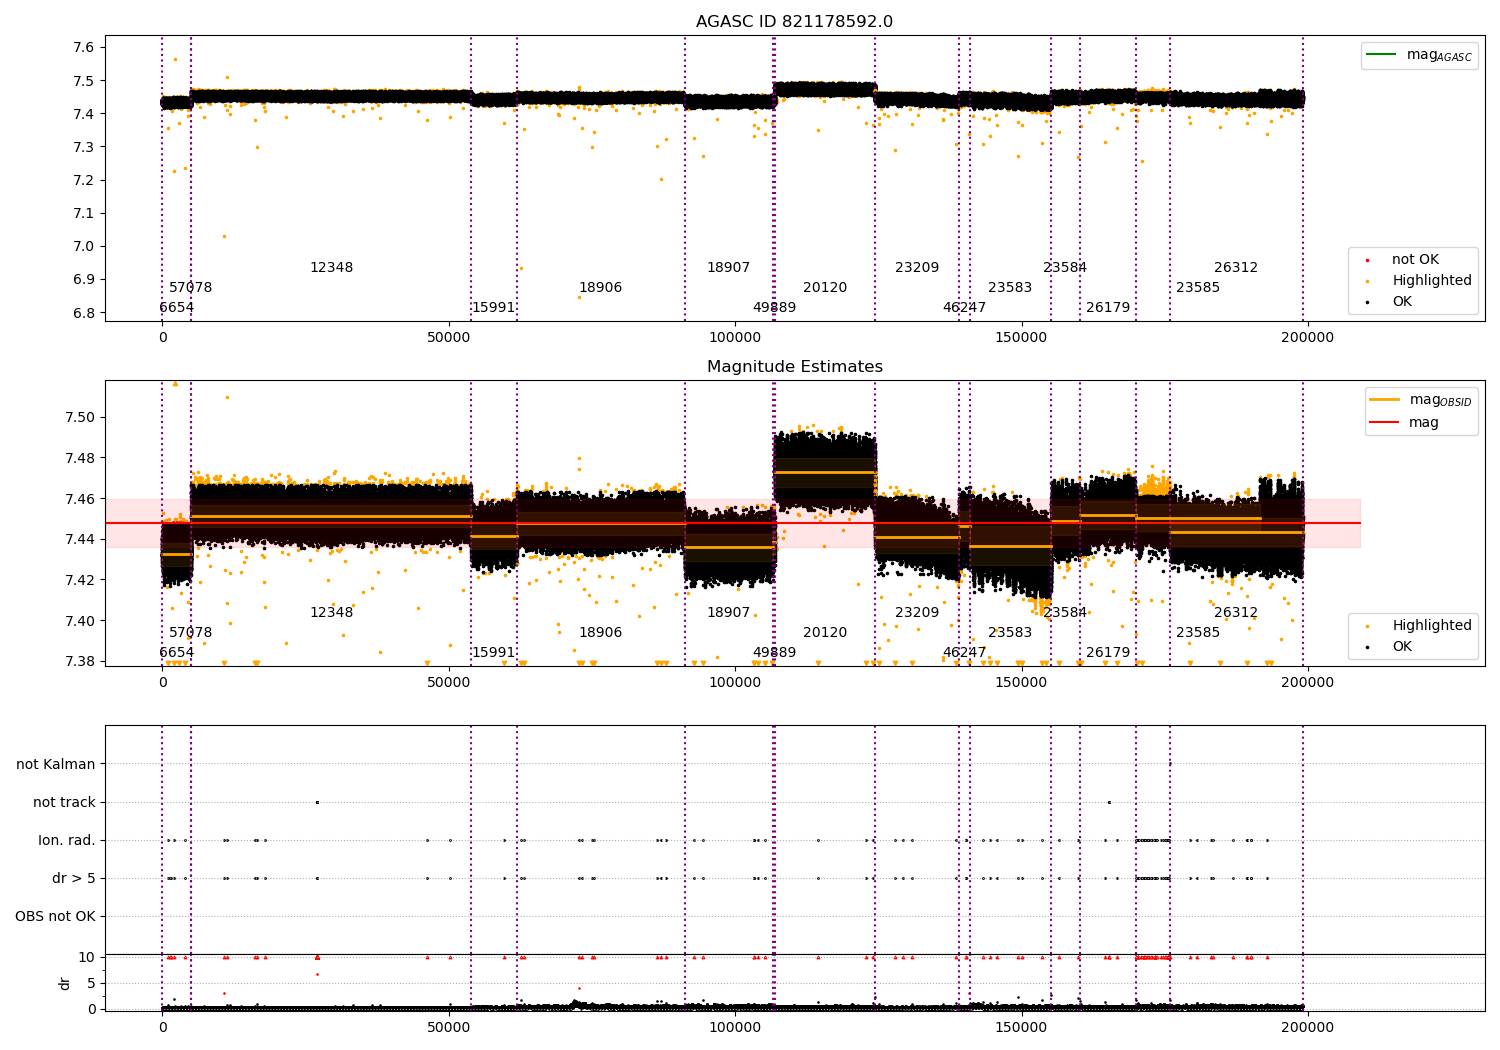Click obsid label 12348 in top plot
The image size is (1500, 1050).
tap(331, 268)
